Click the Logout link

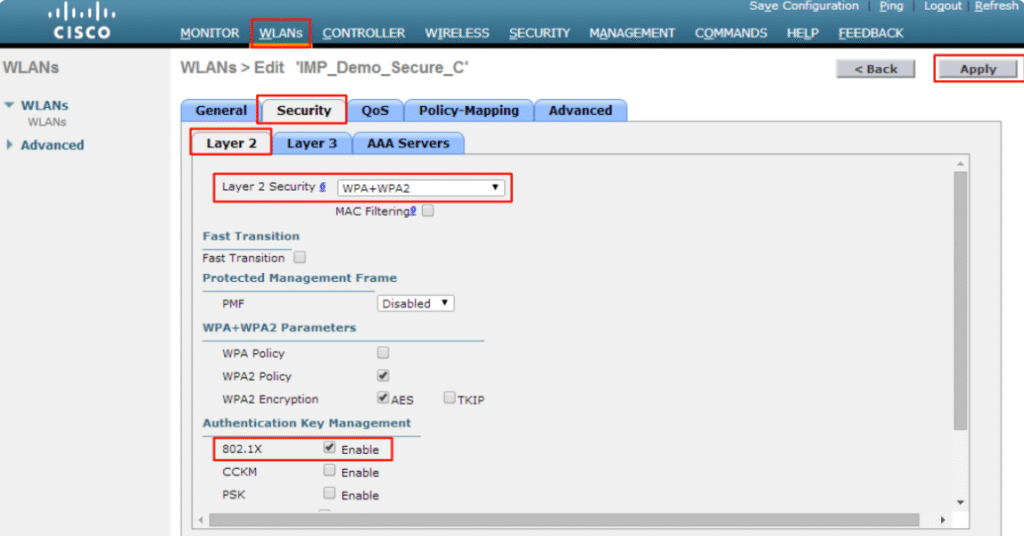pos(942,6)
